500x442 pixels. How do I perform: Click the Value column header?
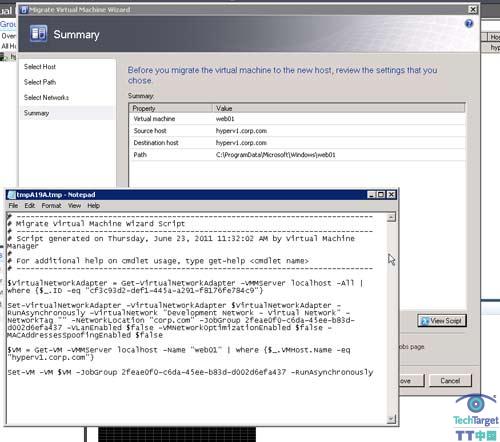tap(338, 108)
